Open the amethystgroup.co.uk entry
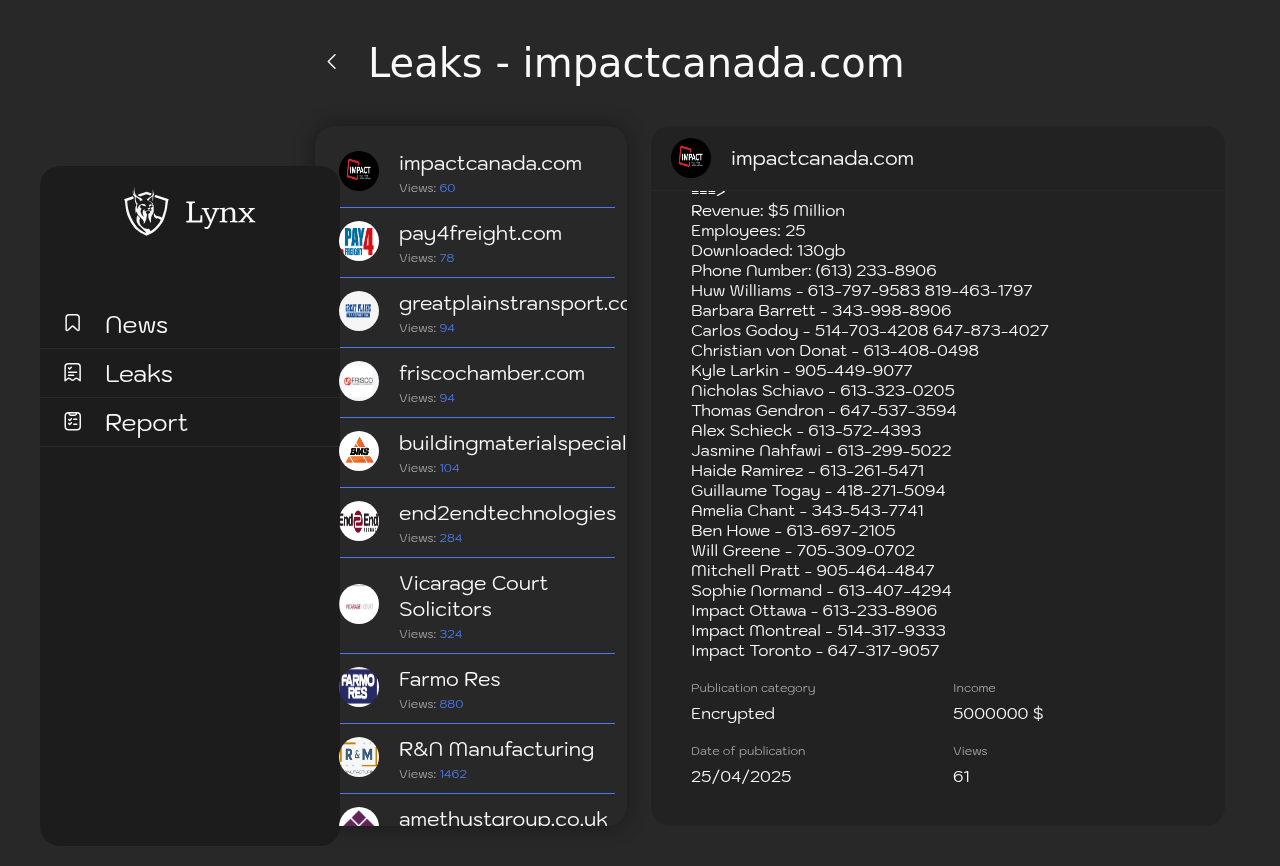This screenshot has height=866, width=1280. point(477,815)
